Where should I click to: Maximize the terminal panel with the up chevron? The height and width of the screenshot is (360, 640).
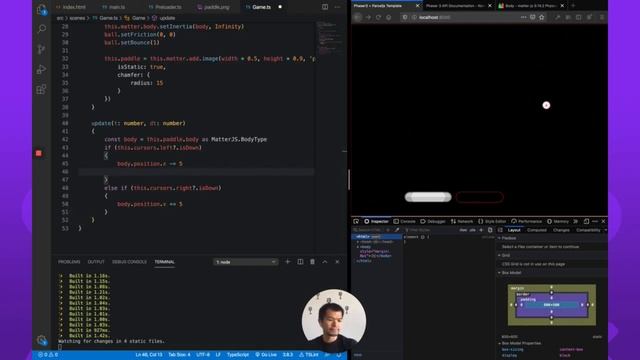pos(325,262)
